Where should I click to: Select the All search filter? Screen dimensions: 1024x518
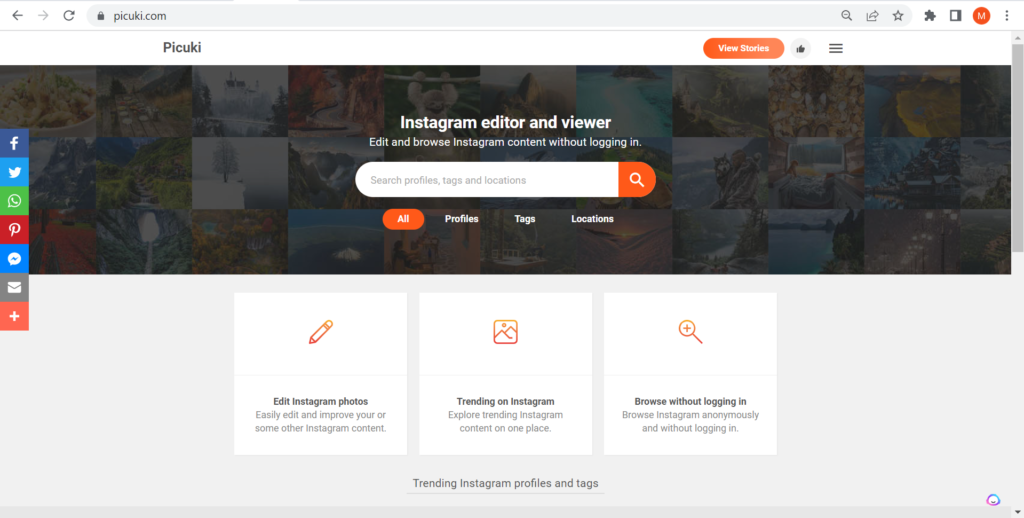coord(403,219)
